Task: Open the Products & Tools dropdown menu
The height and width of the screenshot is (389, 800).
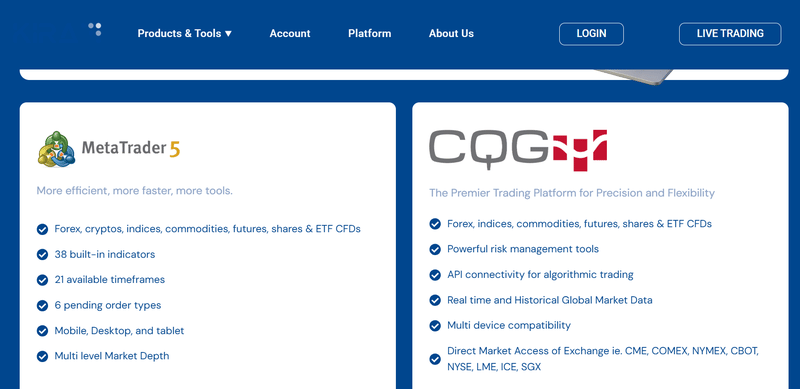Action: [185, 34]
